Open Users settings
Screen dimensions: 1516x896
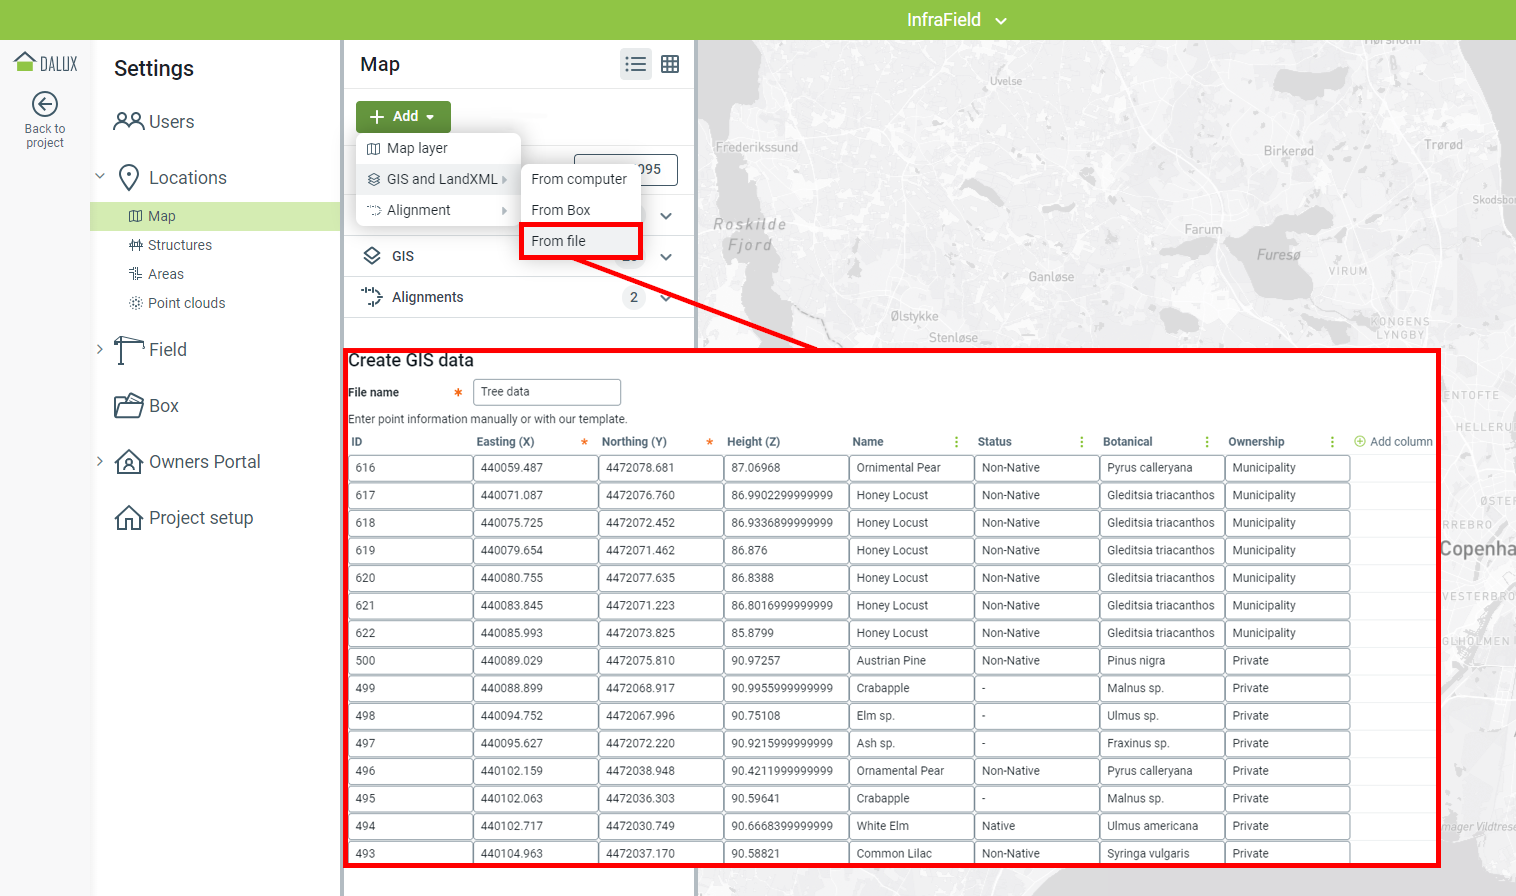tap(154, 122)
